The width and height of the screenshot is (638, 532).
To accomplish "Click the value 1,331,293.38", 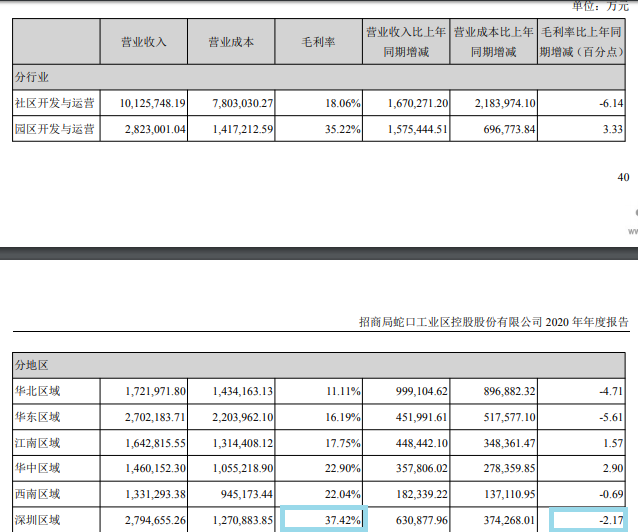I will point(155,495).
